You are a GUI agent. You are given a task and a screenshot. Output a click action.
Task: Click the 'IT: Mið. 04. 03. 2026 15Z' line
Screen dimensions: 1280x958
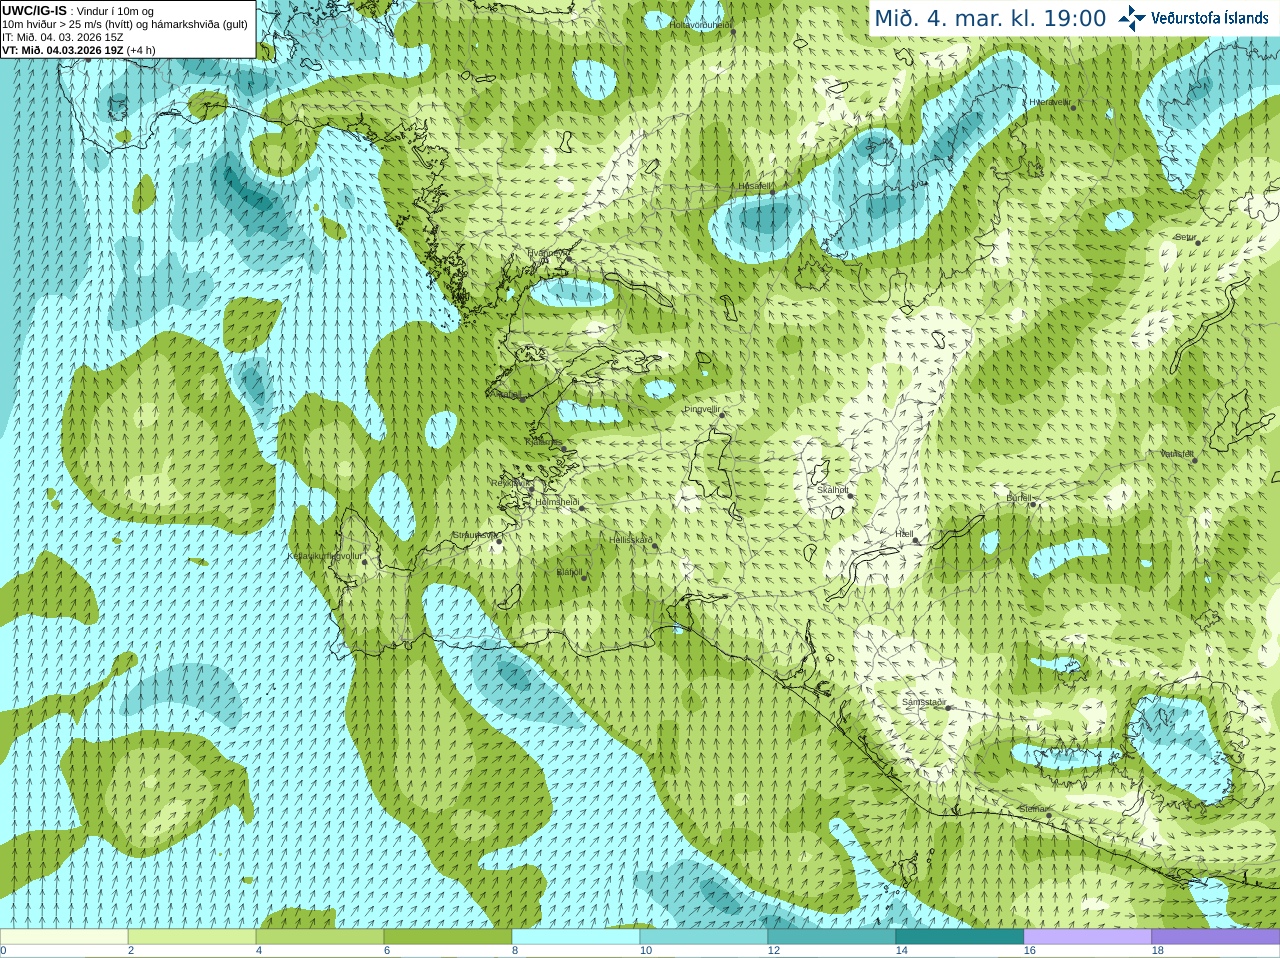(x=63, y=37)
